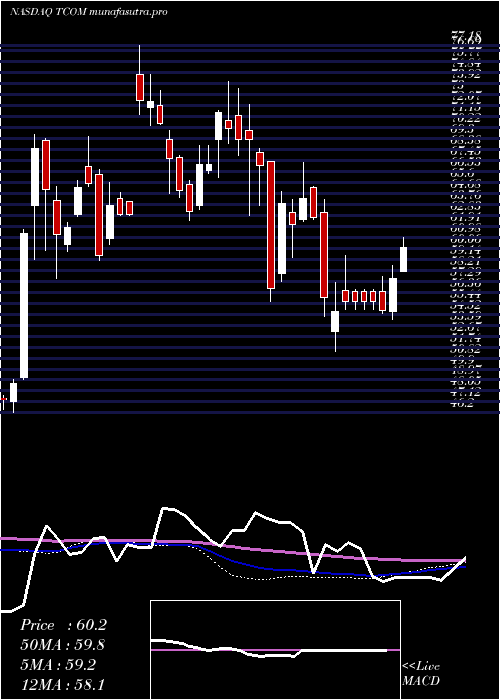The height and width of the screenshot is (700, 500).
Task: Click inside the Live MACD inset chart
Action: 275,650
